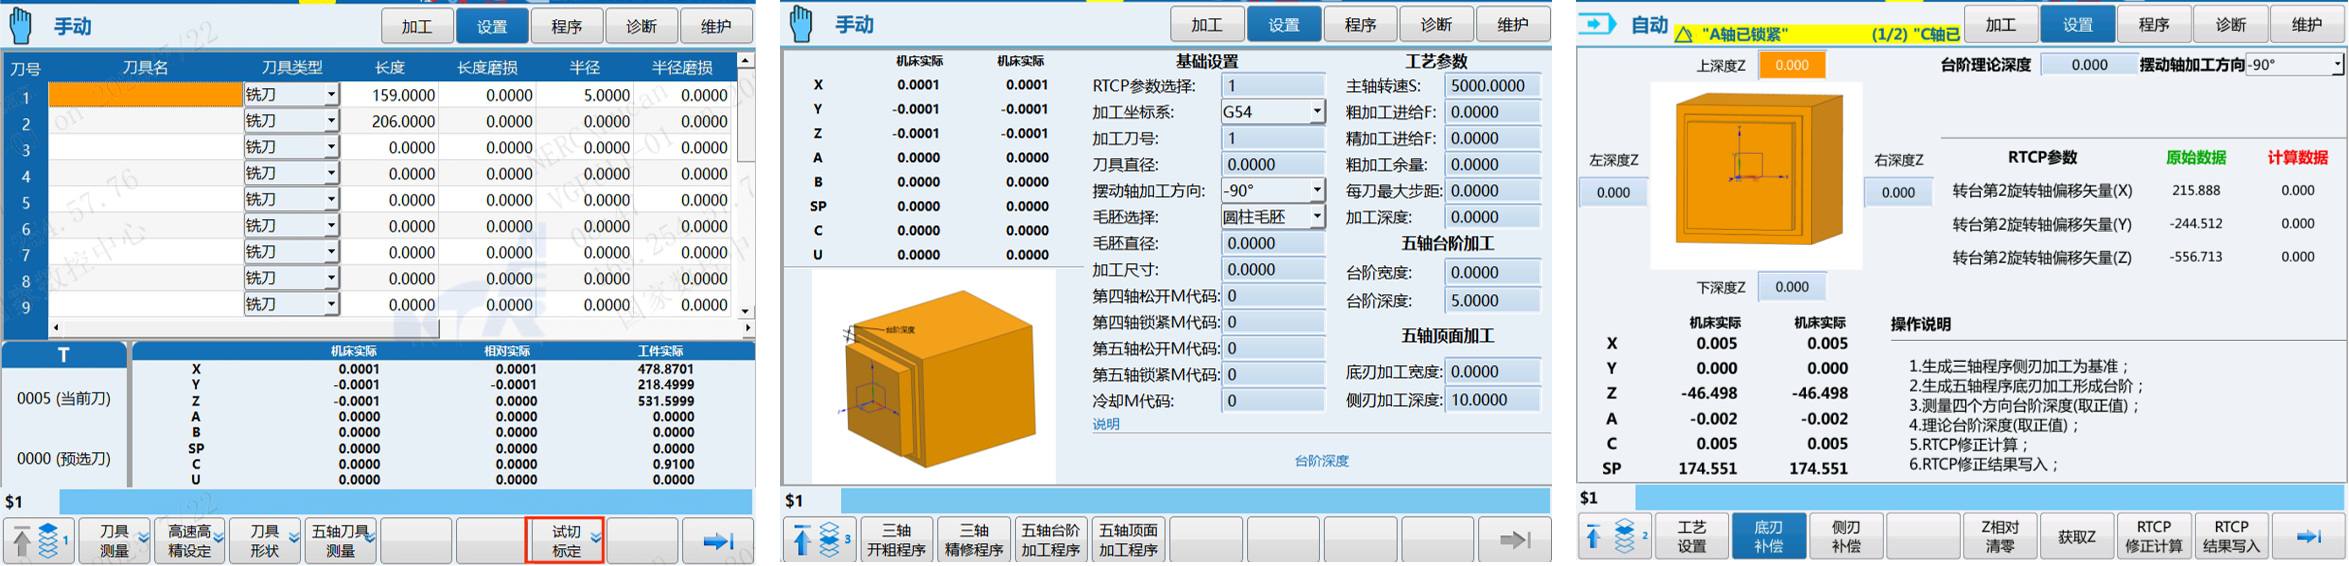
Task: Click the 说明 link under 冷却M代码
Action: pyautogui.click(x=1106, y=424)
